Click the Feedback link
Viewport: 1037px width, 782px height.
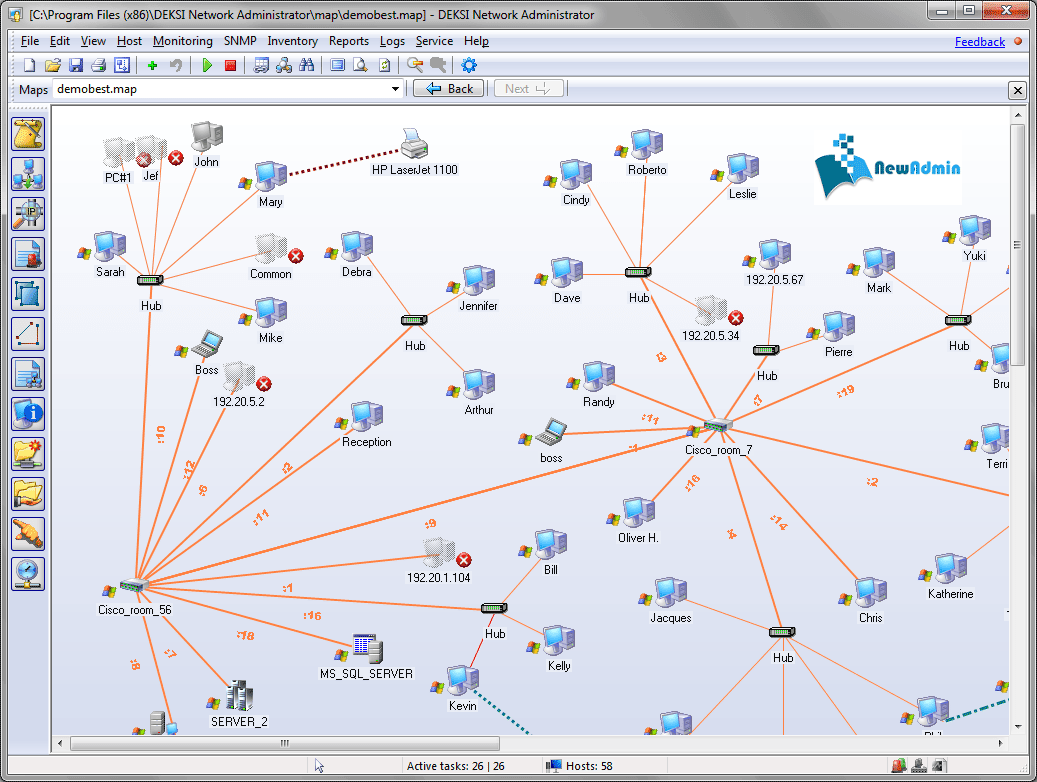tap(979, 42)
